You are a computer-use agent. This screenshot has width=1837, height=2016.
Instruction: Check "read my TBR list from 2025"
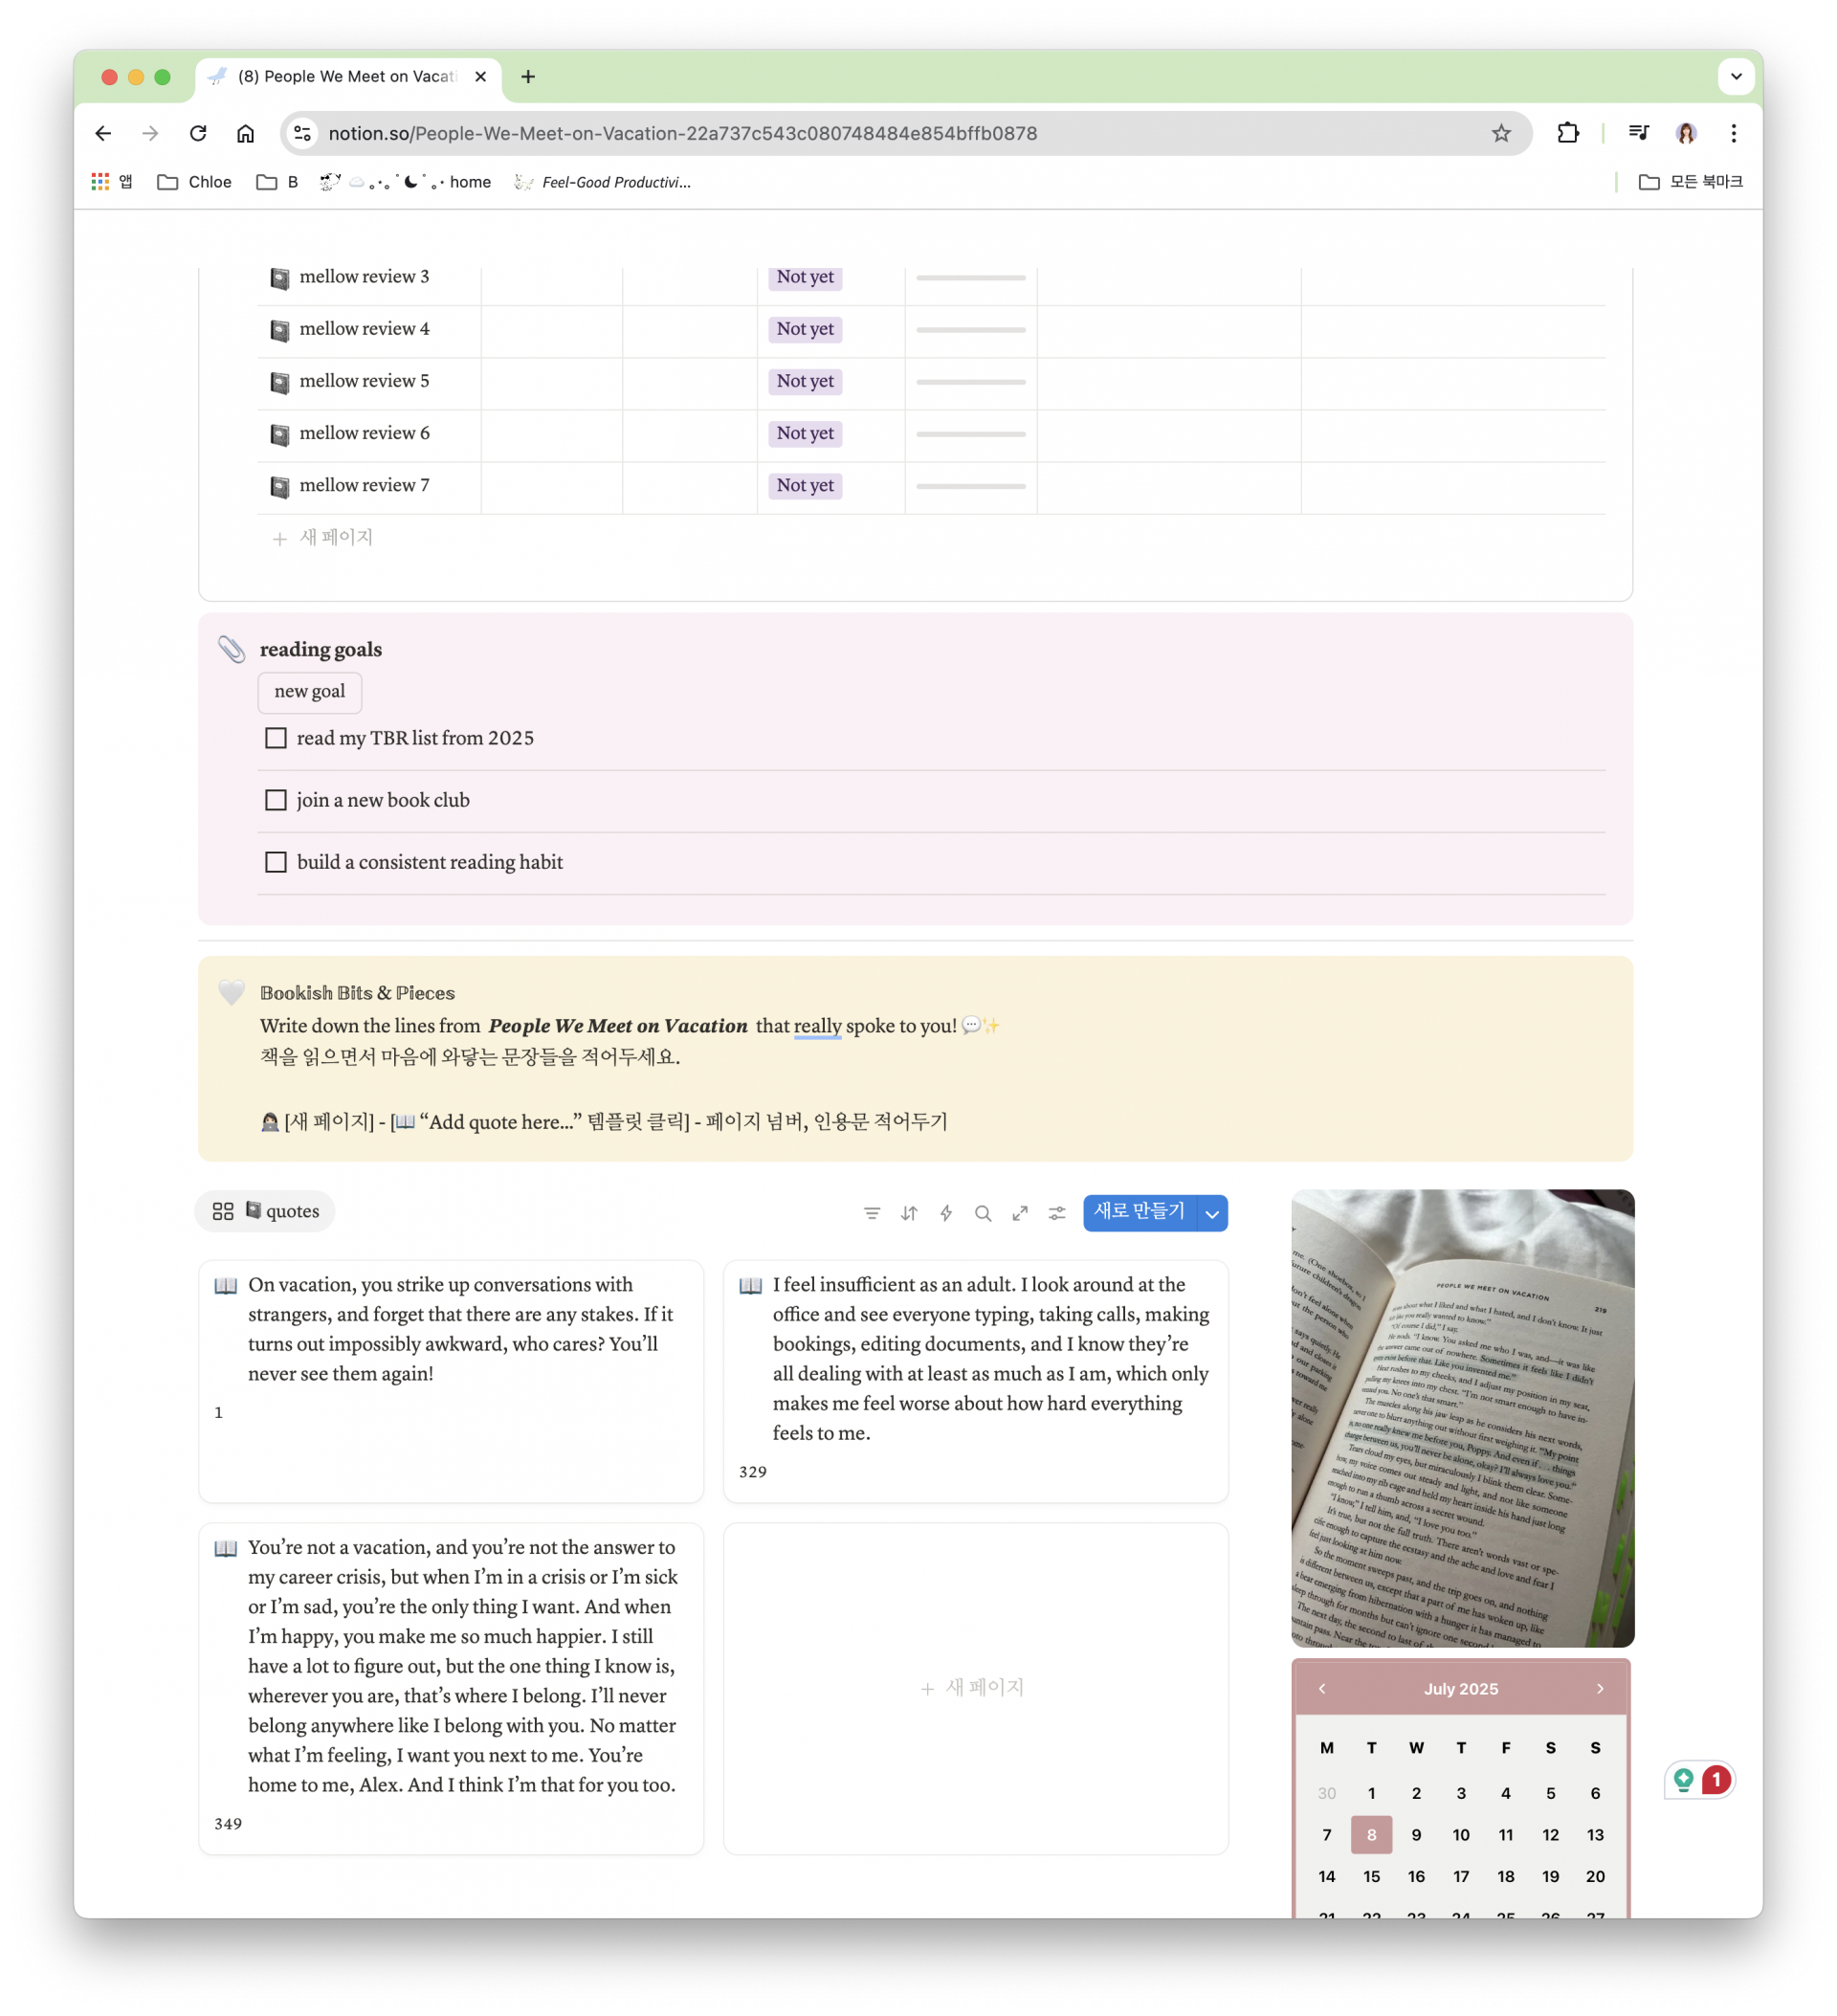pos(276,738)
